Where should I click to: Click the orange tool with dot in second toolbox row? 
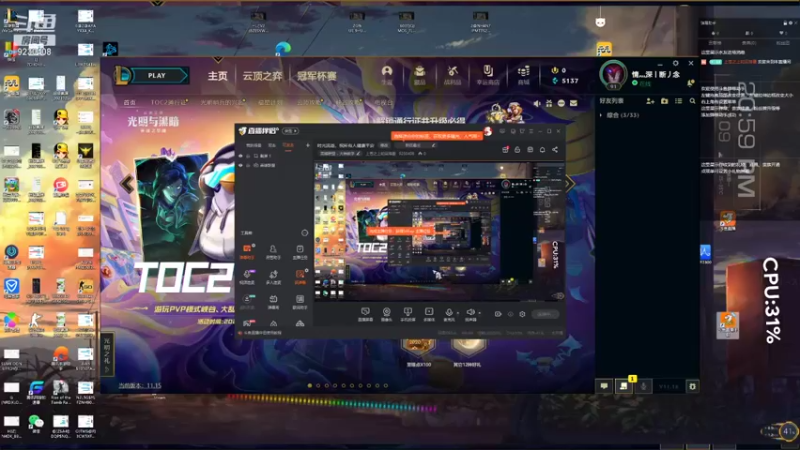coord(300,276)
